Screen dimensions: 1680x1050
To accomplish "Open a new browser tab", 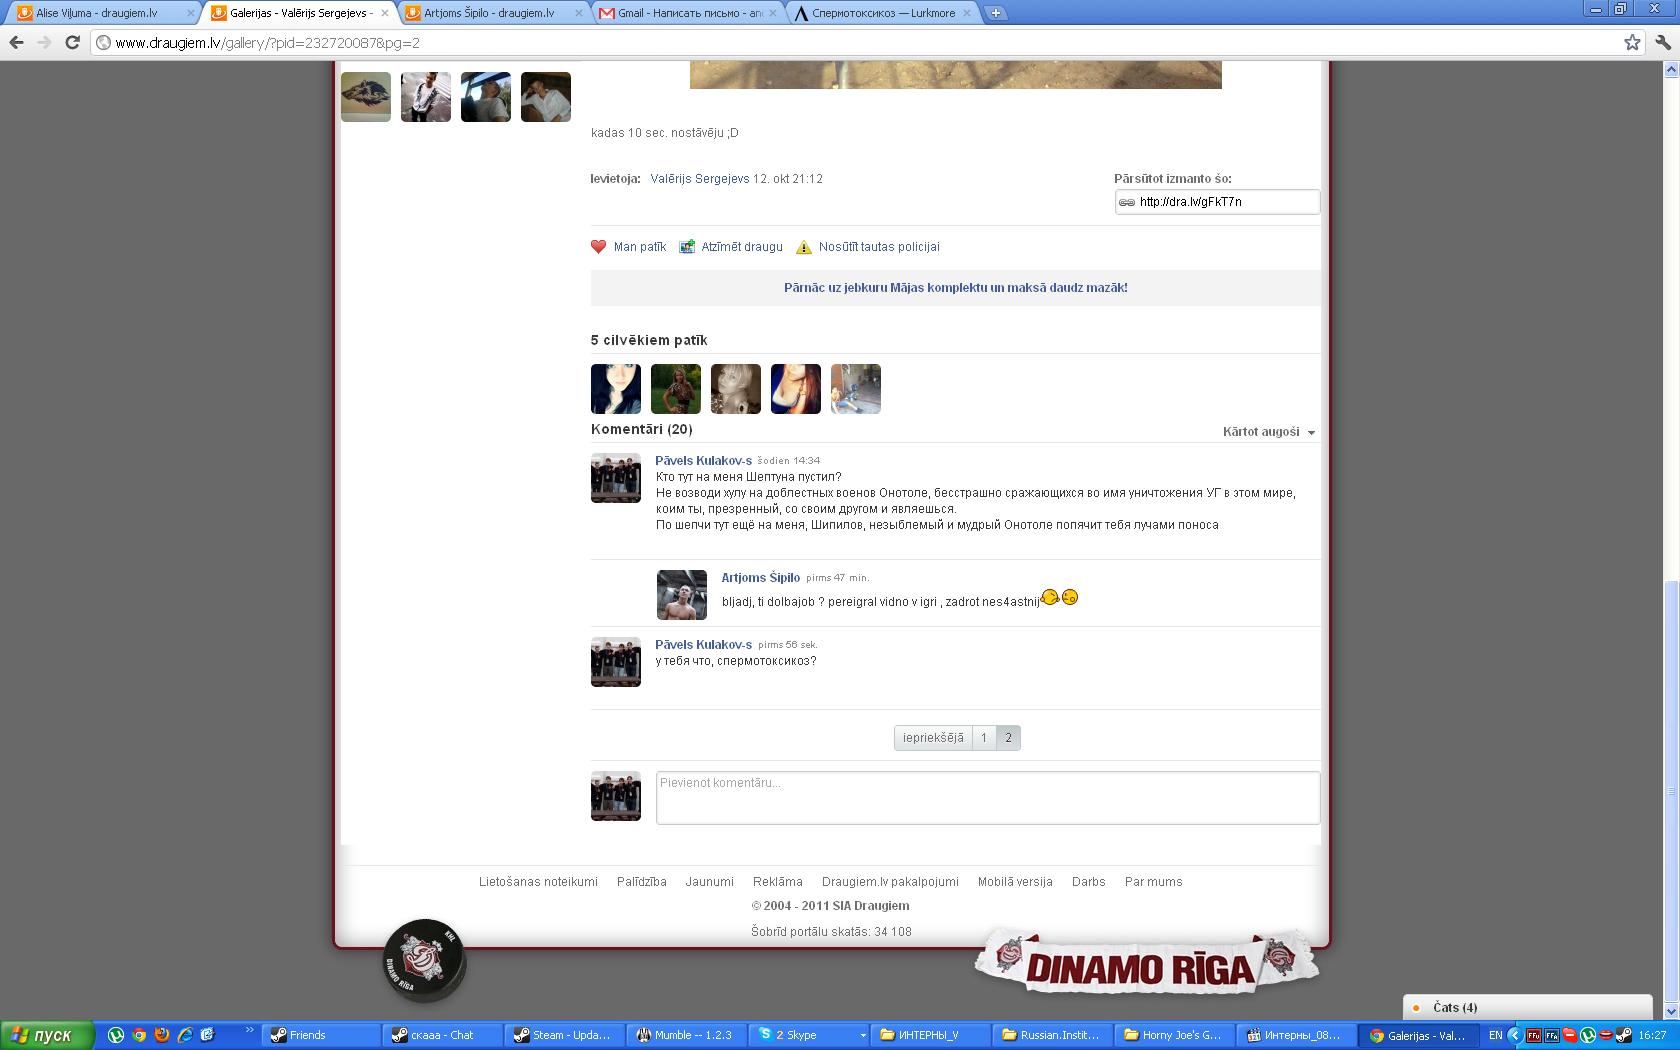I will pyautogui.click(x=996, y=13).
